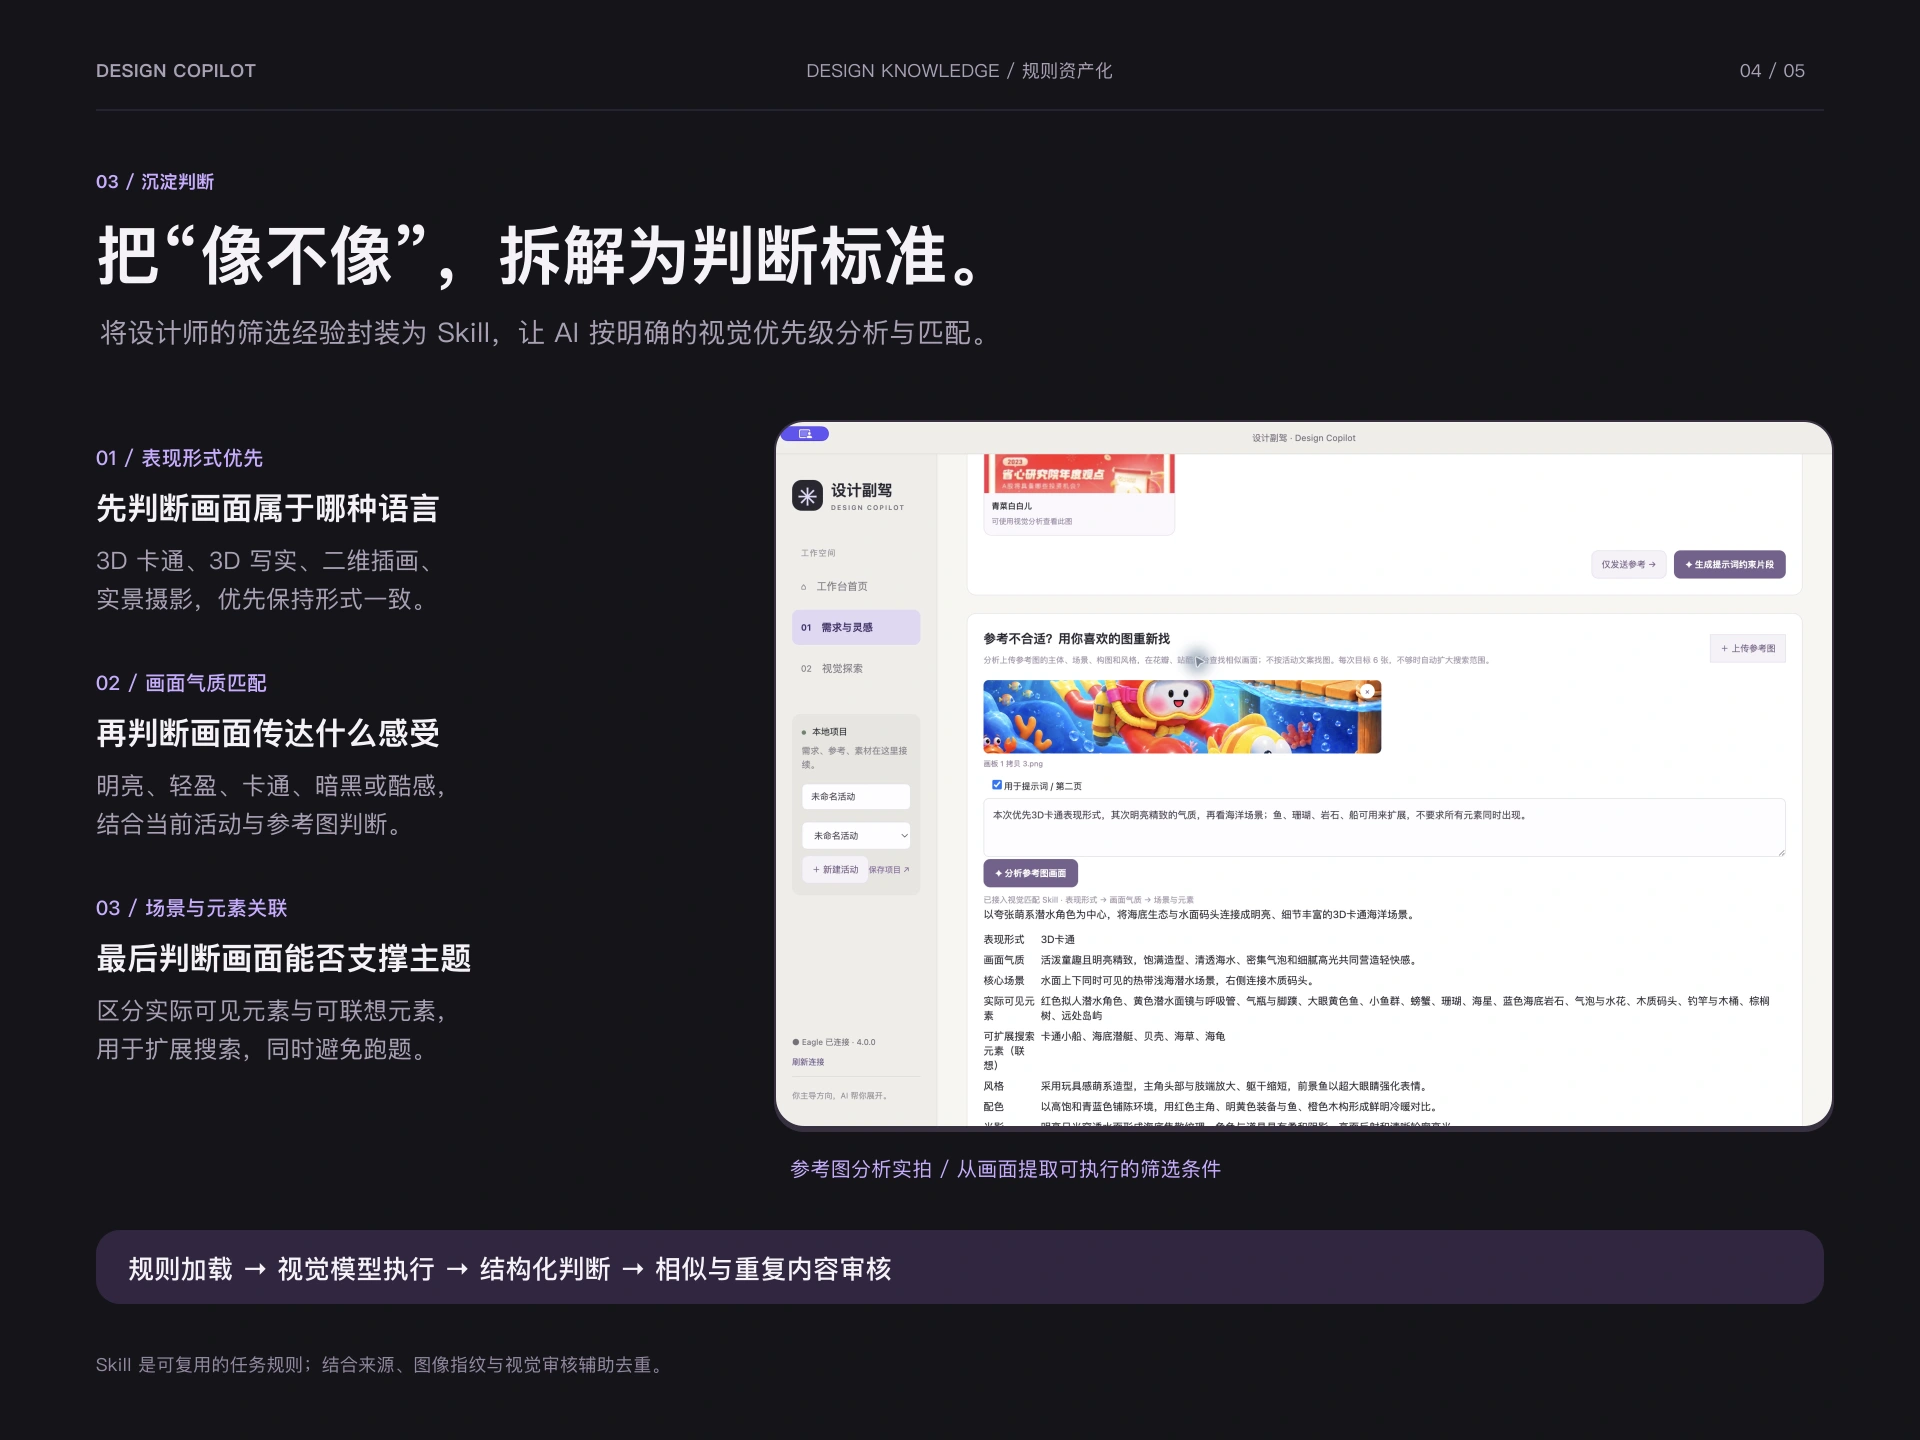
Task: Click the textarea resize handle corner
Action: tap(1780, 851)
